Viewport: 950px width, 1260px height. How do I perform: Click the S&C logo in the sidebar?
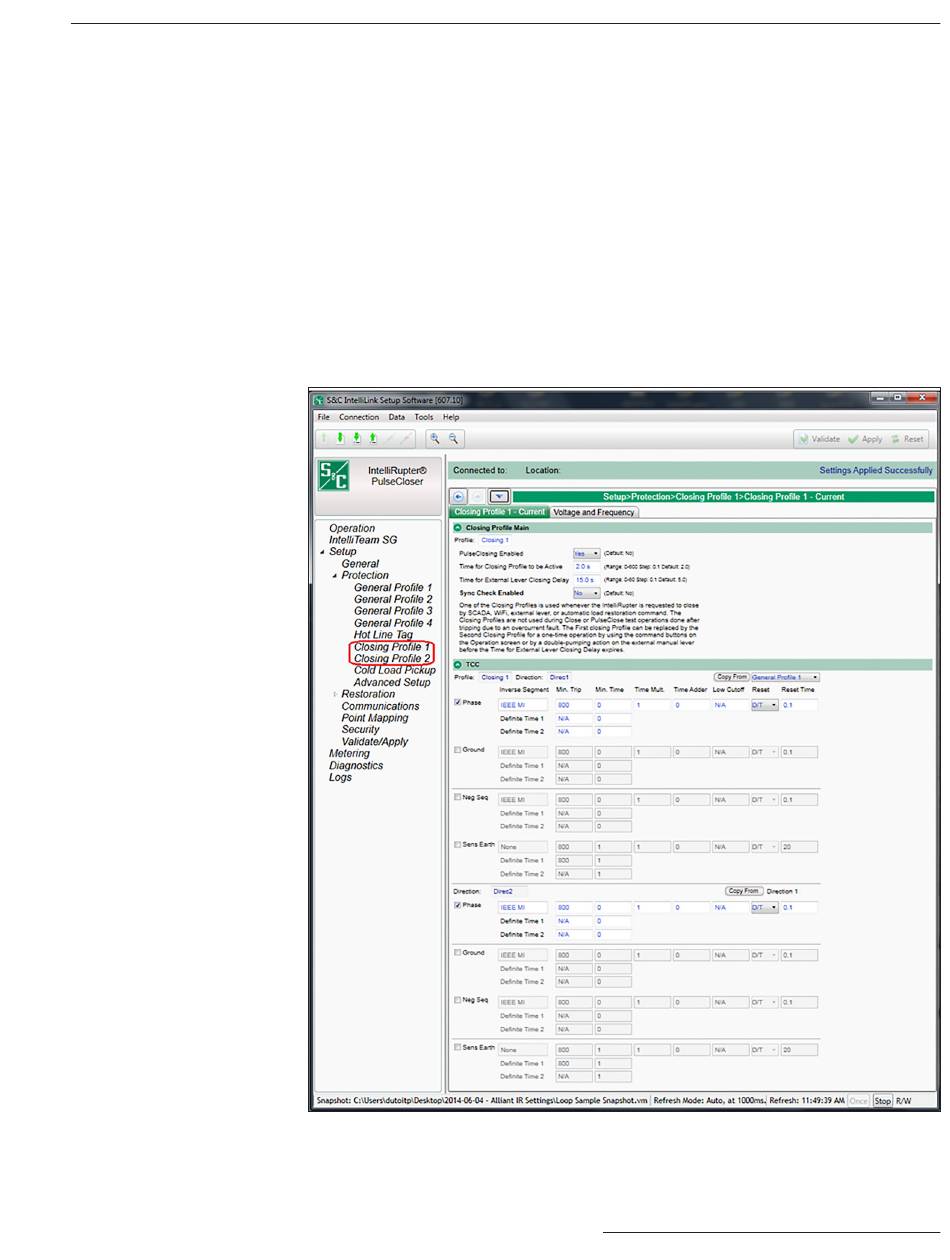pyautogui.click(x=334, y=475)
